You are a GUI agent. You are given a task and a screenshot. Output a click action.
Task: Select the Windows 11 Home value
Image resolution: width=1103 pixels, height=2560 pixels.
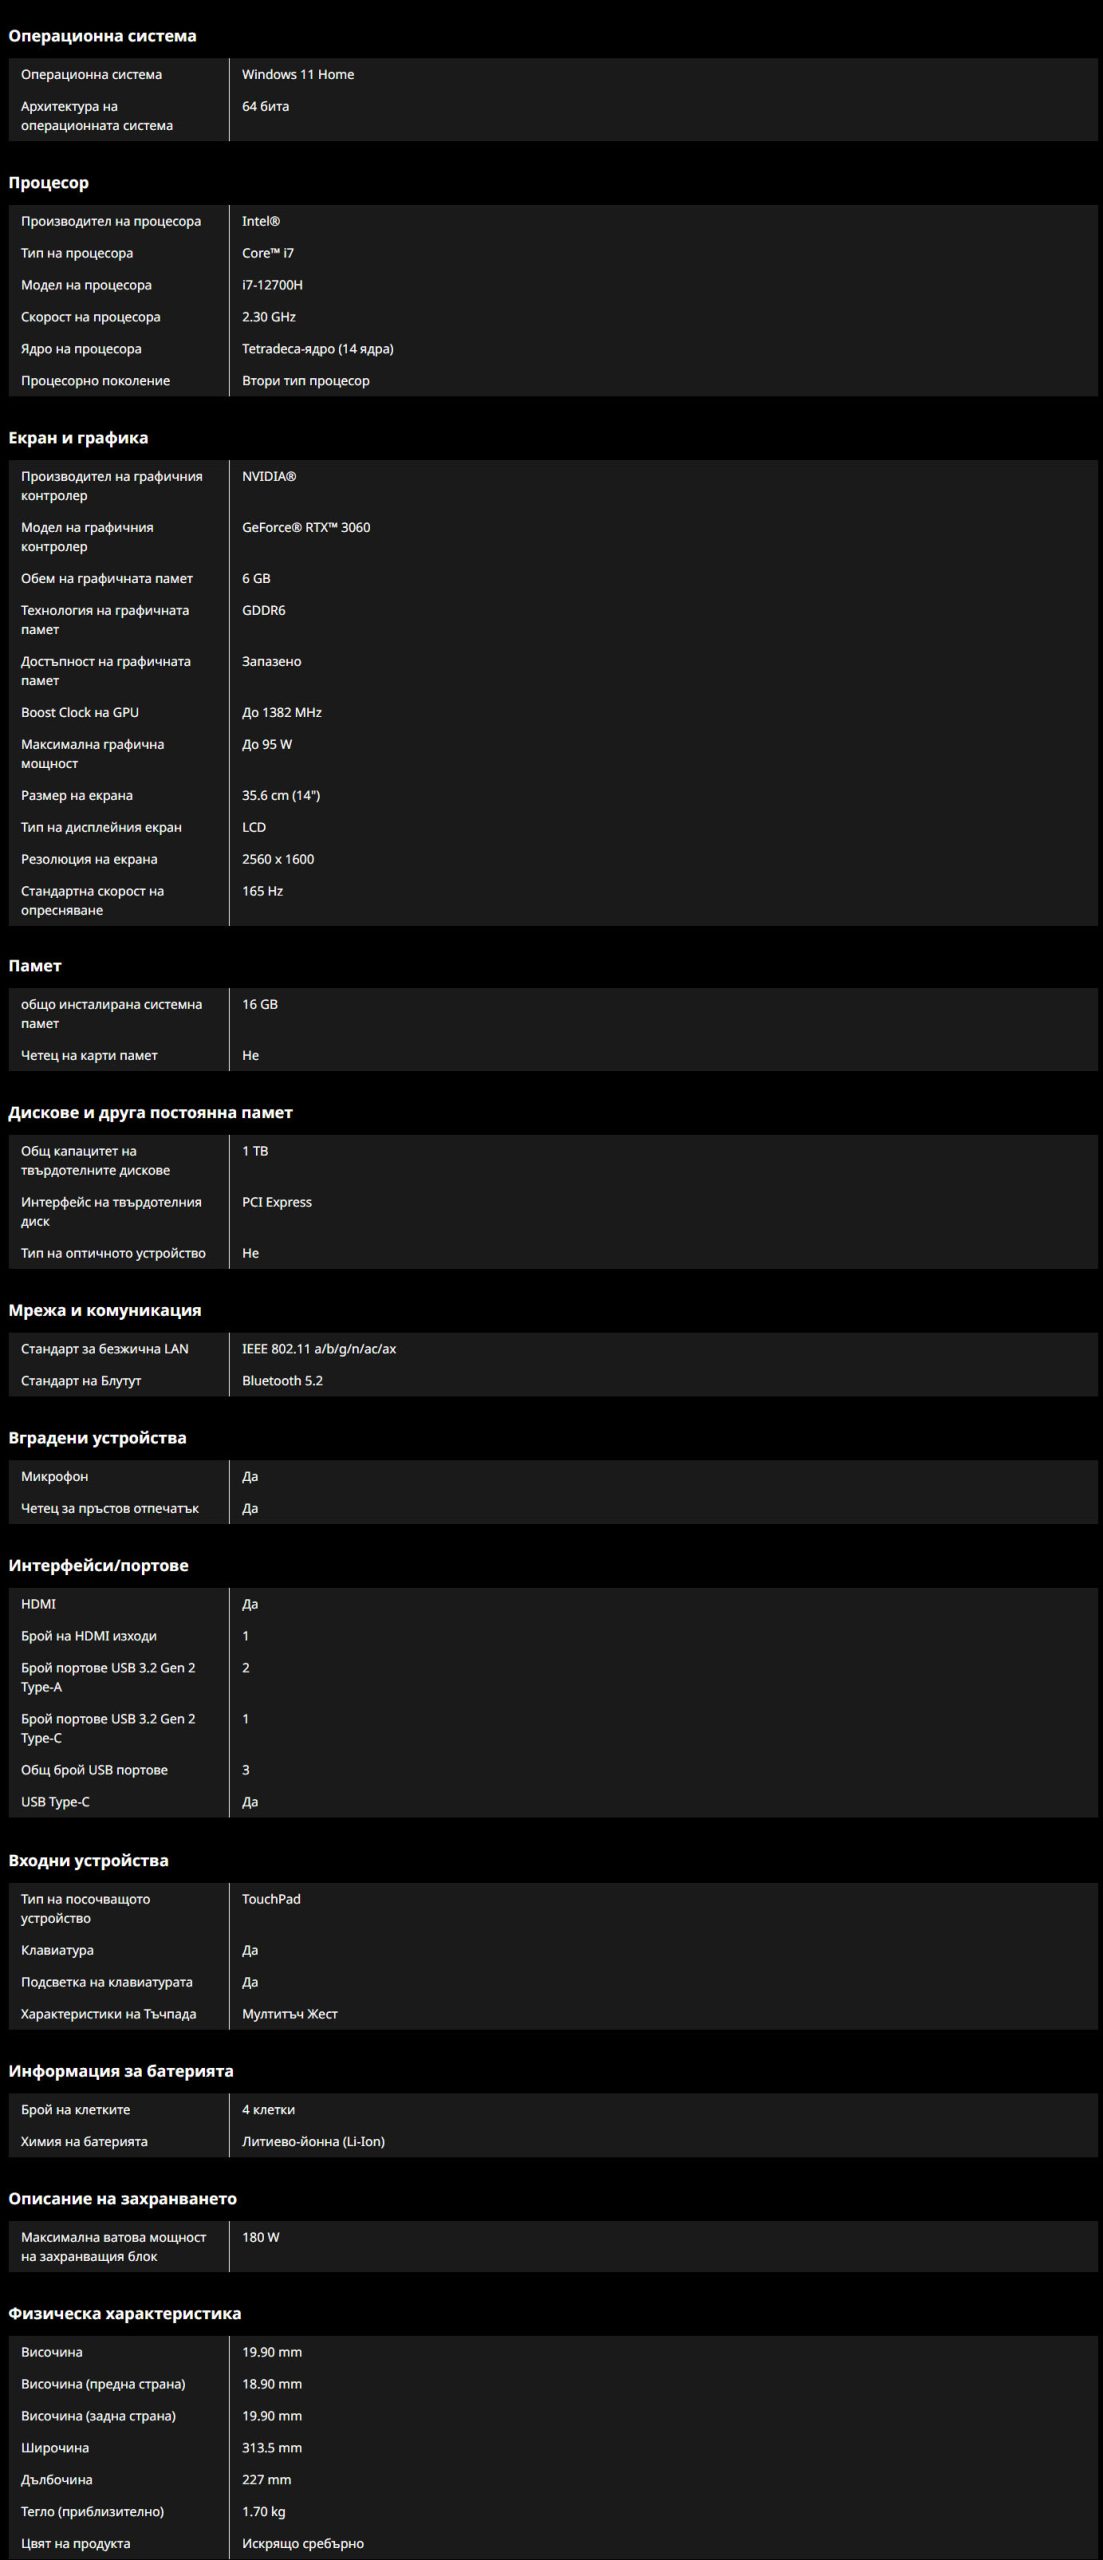click(298, 74)
